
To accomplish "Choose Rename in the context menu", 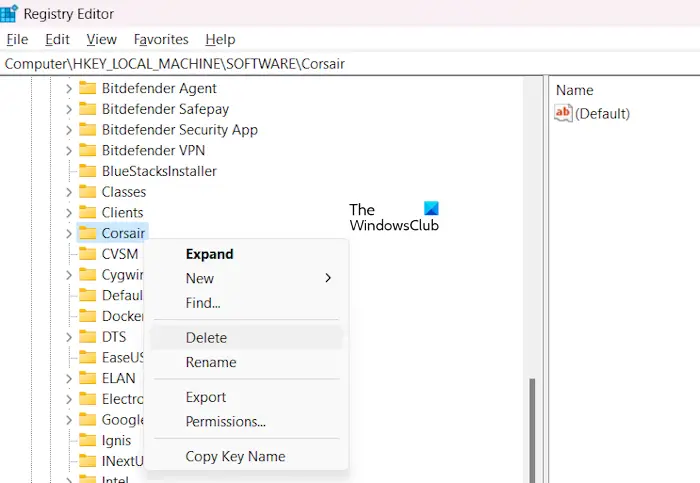I will tap(246, 362).
